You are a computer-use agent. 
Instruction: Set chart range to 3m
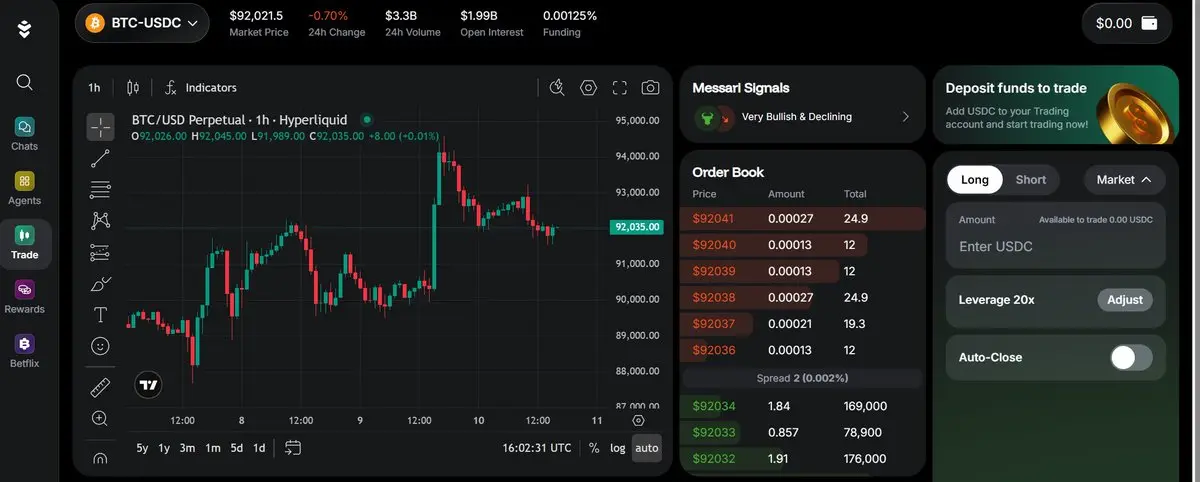tap(187, 448)
